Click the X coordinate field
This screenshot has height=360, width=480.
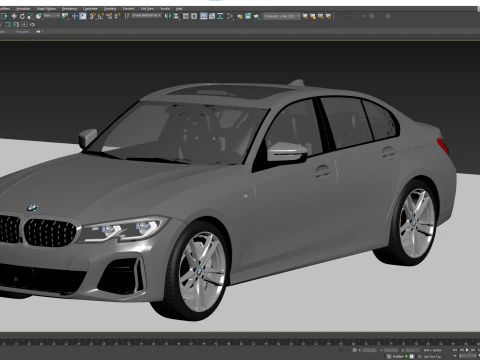[369, 350]
